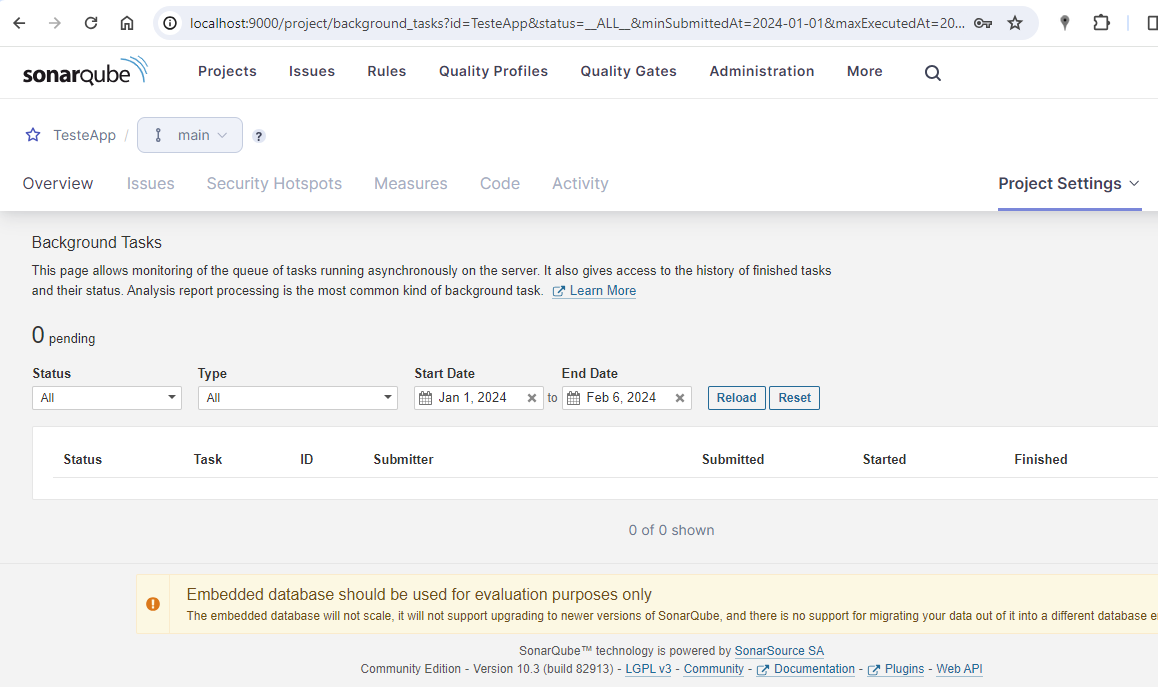Go to browser home icon
This screenshot has height=687, width=1158.
coord(127,23)
